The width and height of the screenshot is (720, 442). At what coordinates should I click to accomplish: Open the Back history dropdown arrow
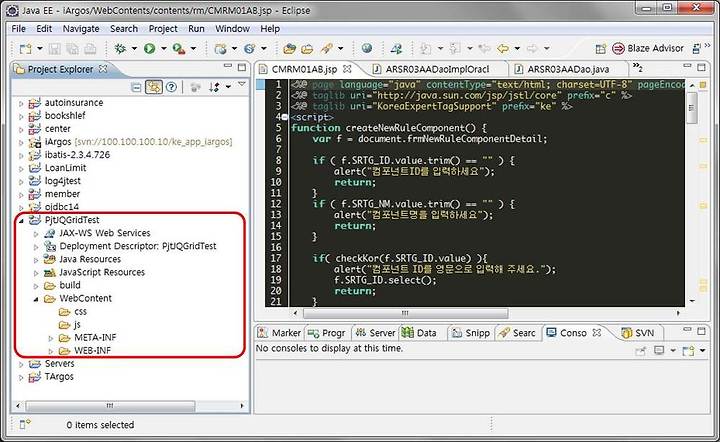tap(517, 48)
